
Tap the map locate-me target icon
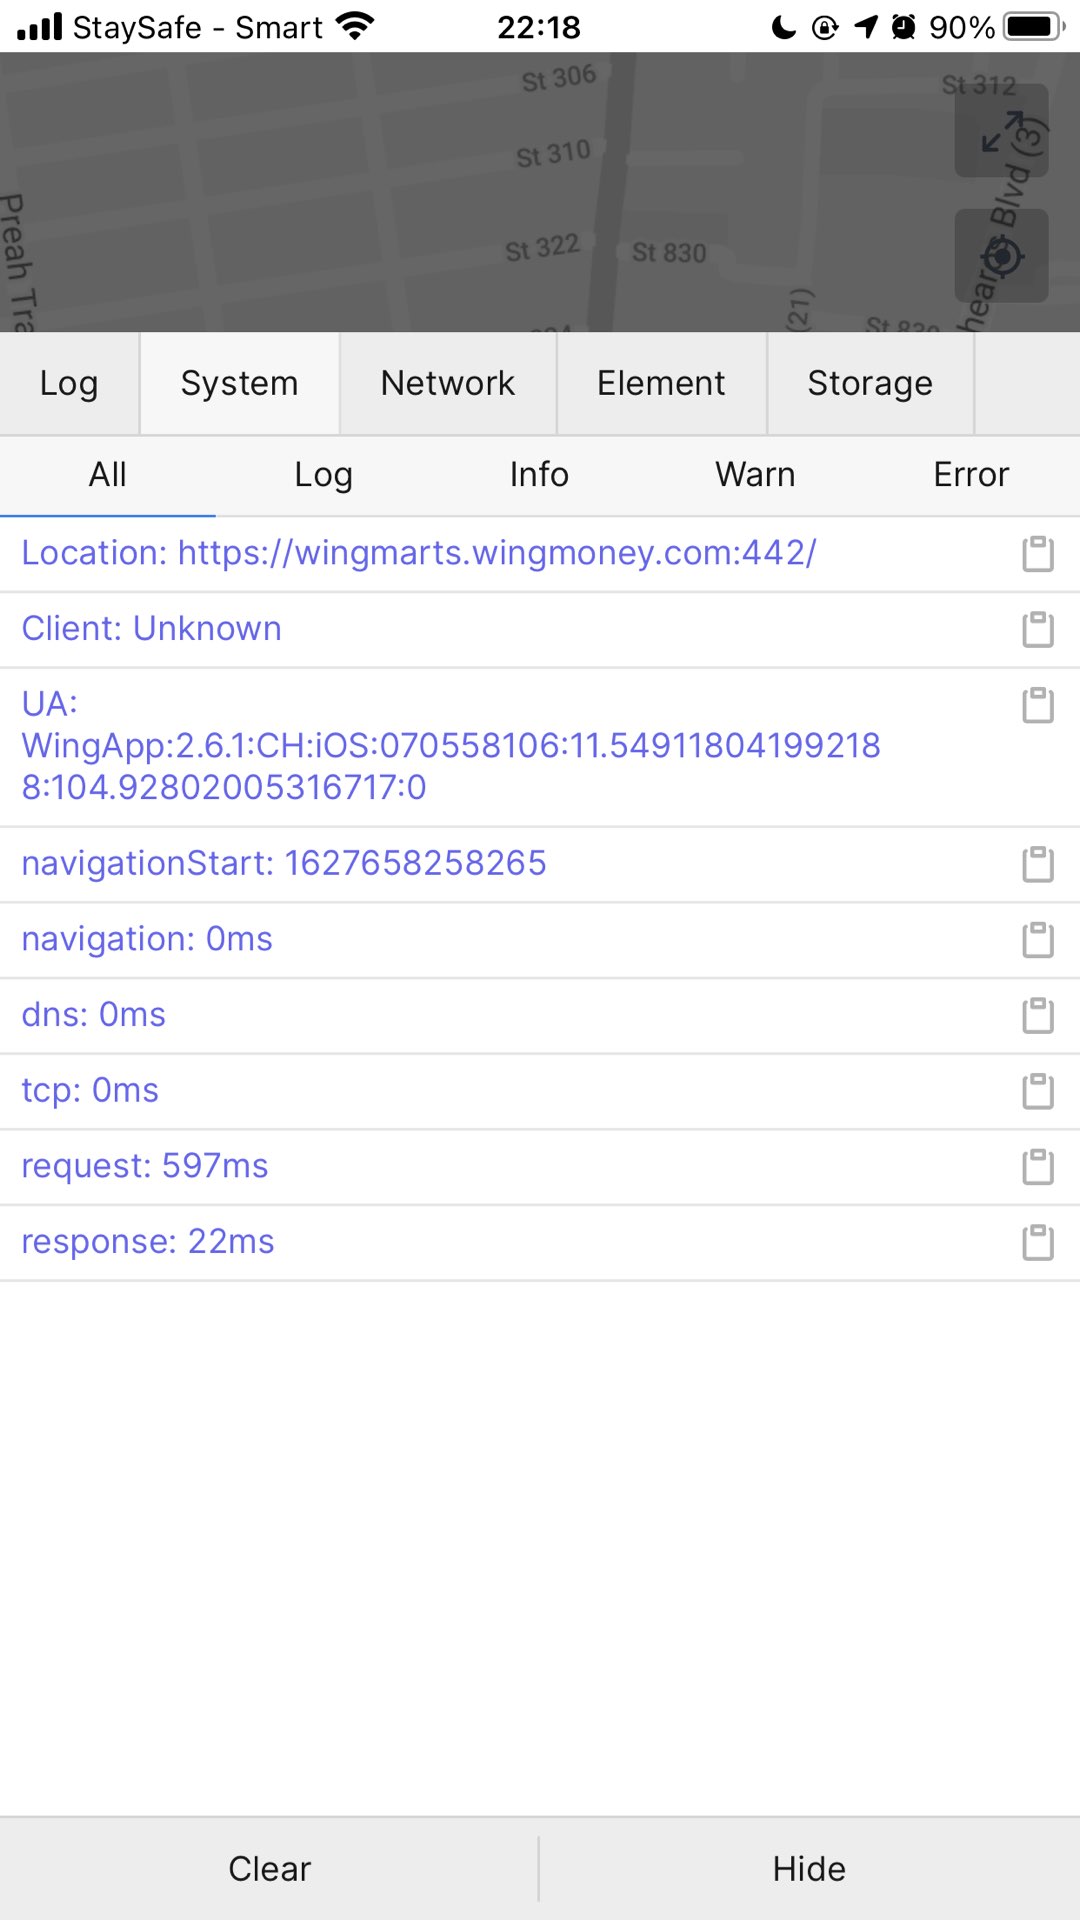pos(1001,256)
